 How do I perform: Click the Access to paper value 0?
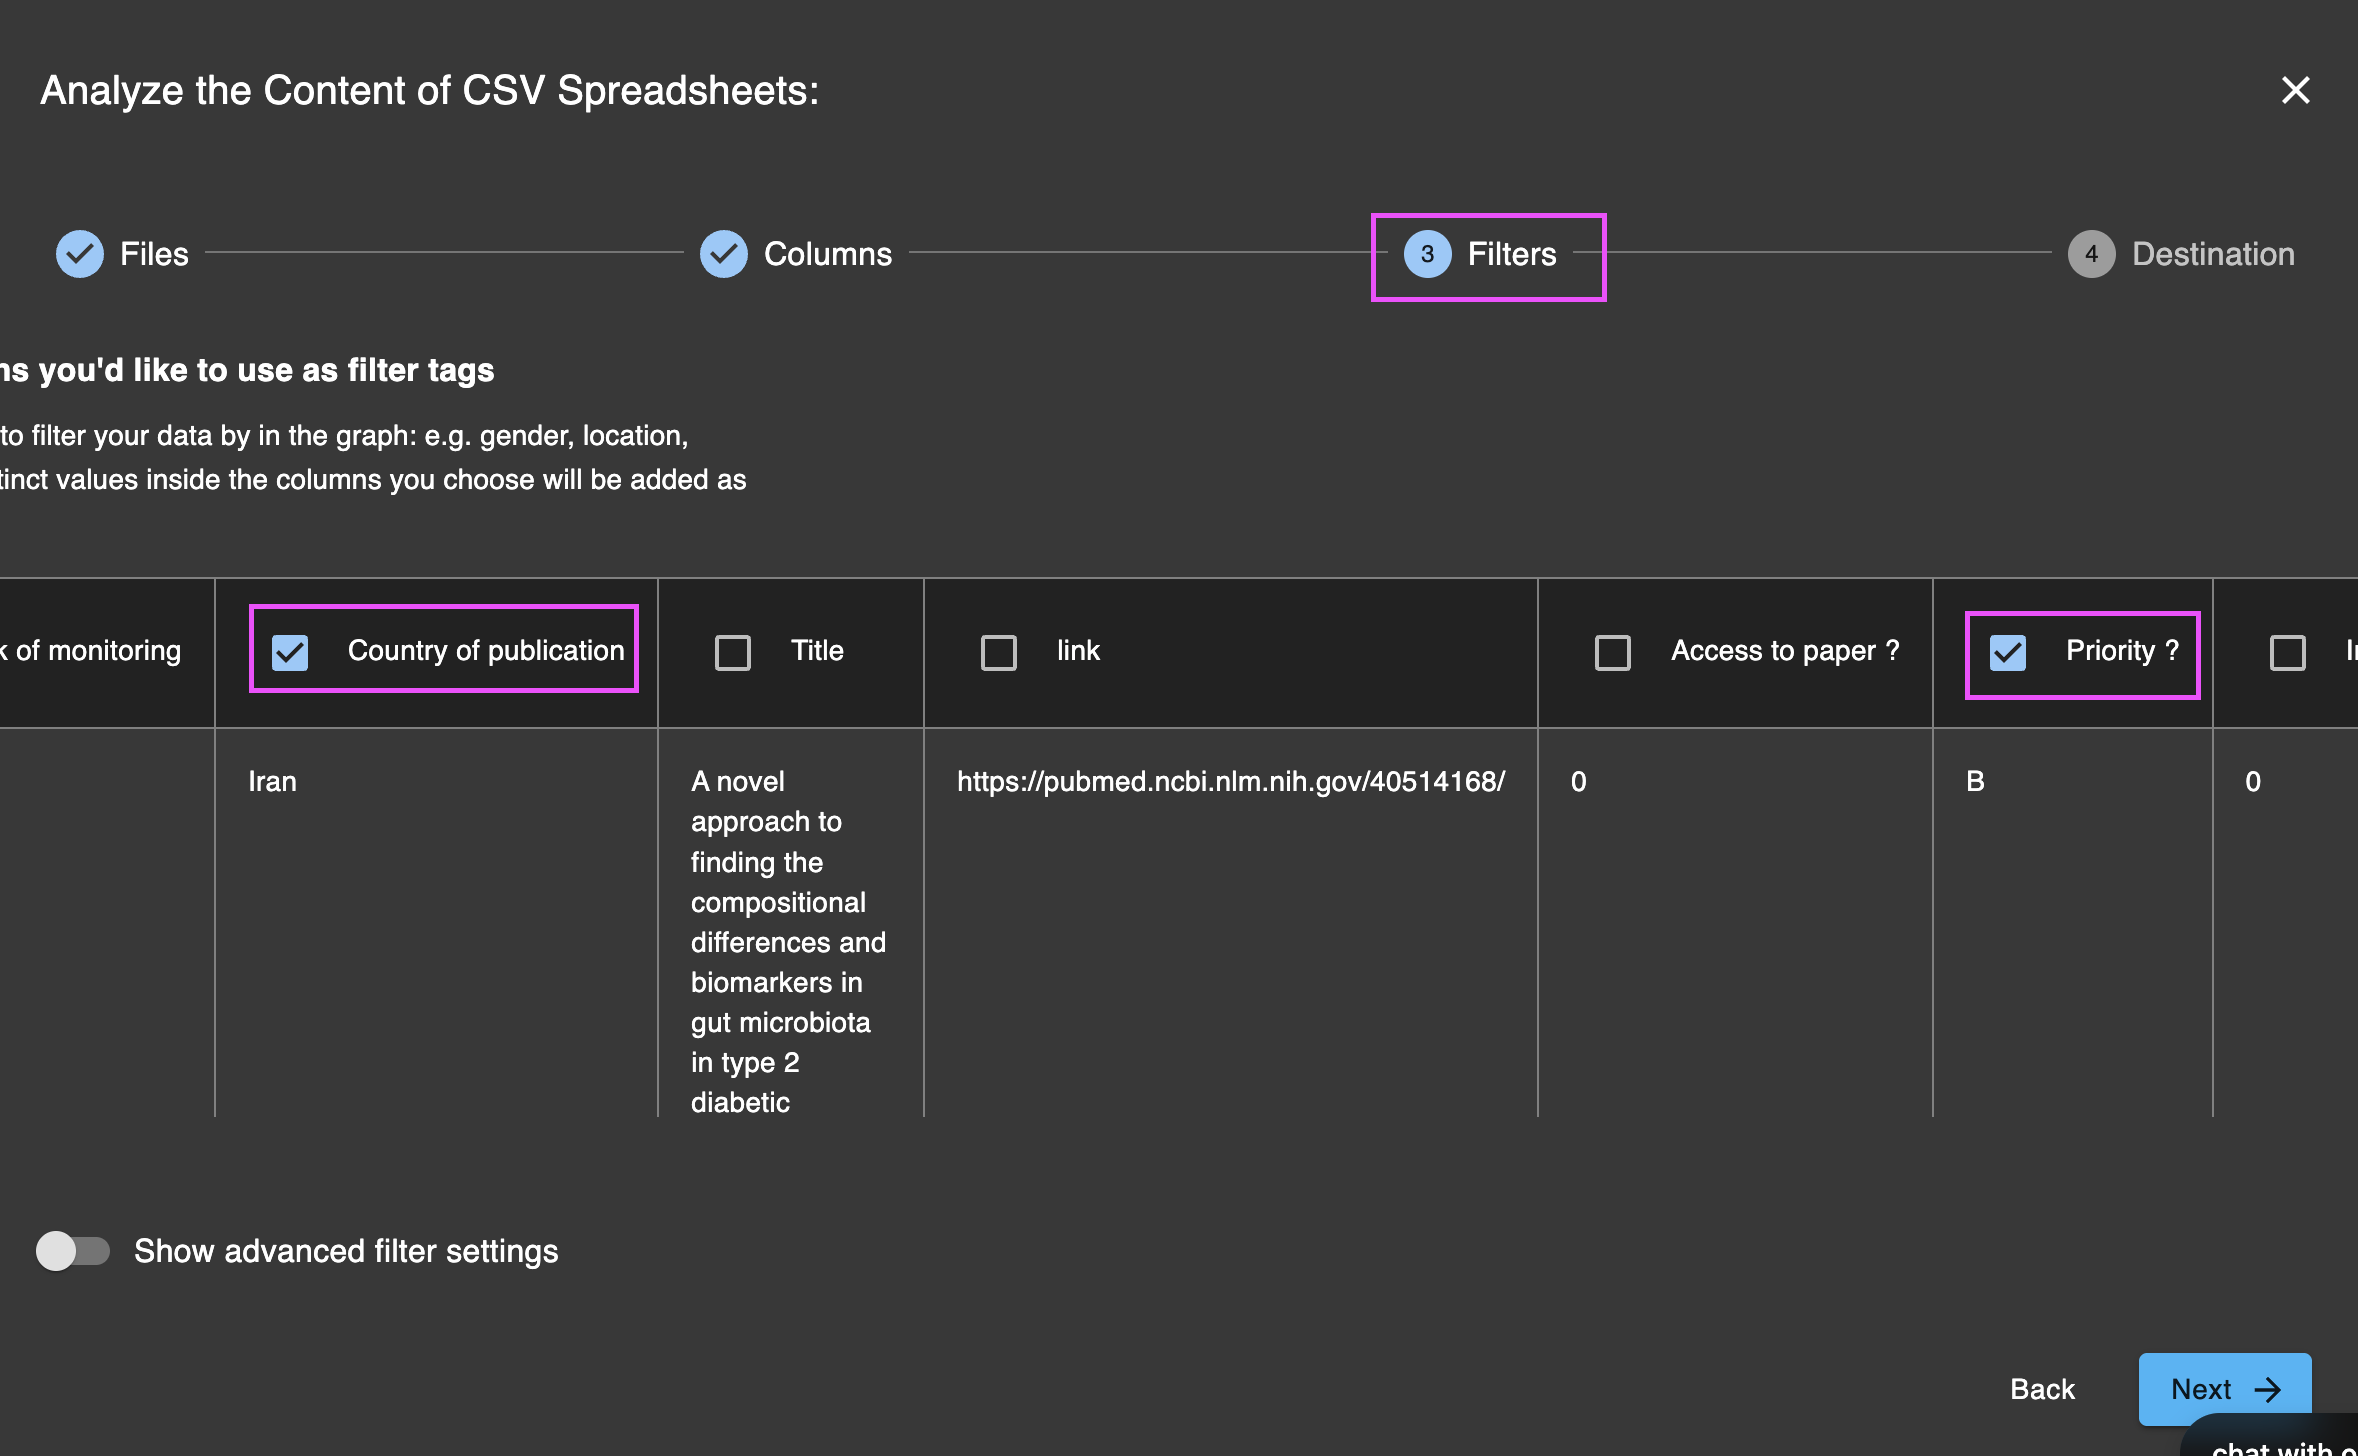coord(1578,781)
